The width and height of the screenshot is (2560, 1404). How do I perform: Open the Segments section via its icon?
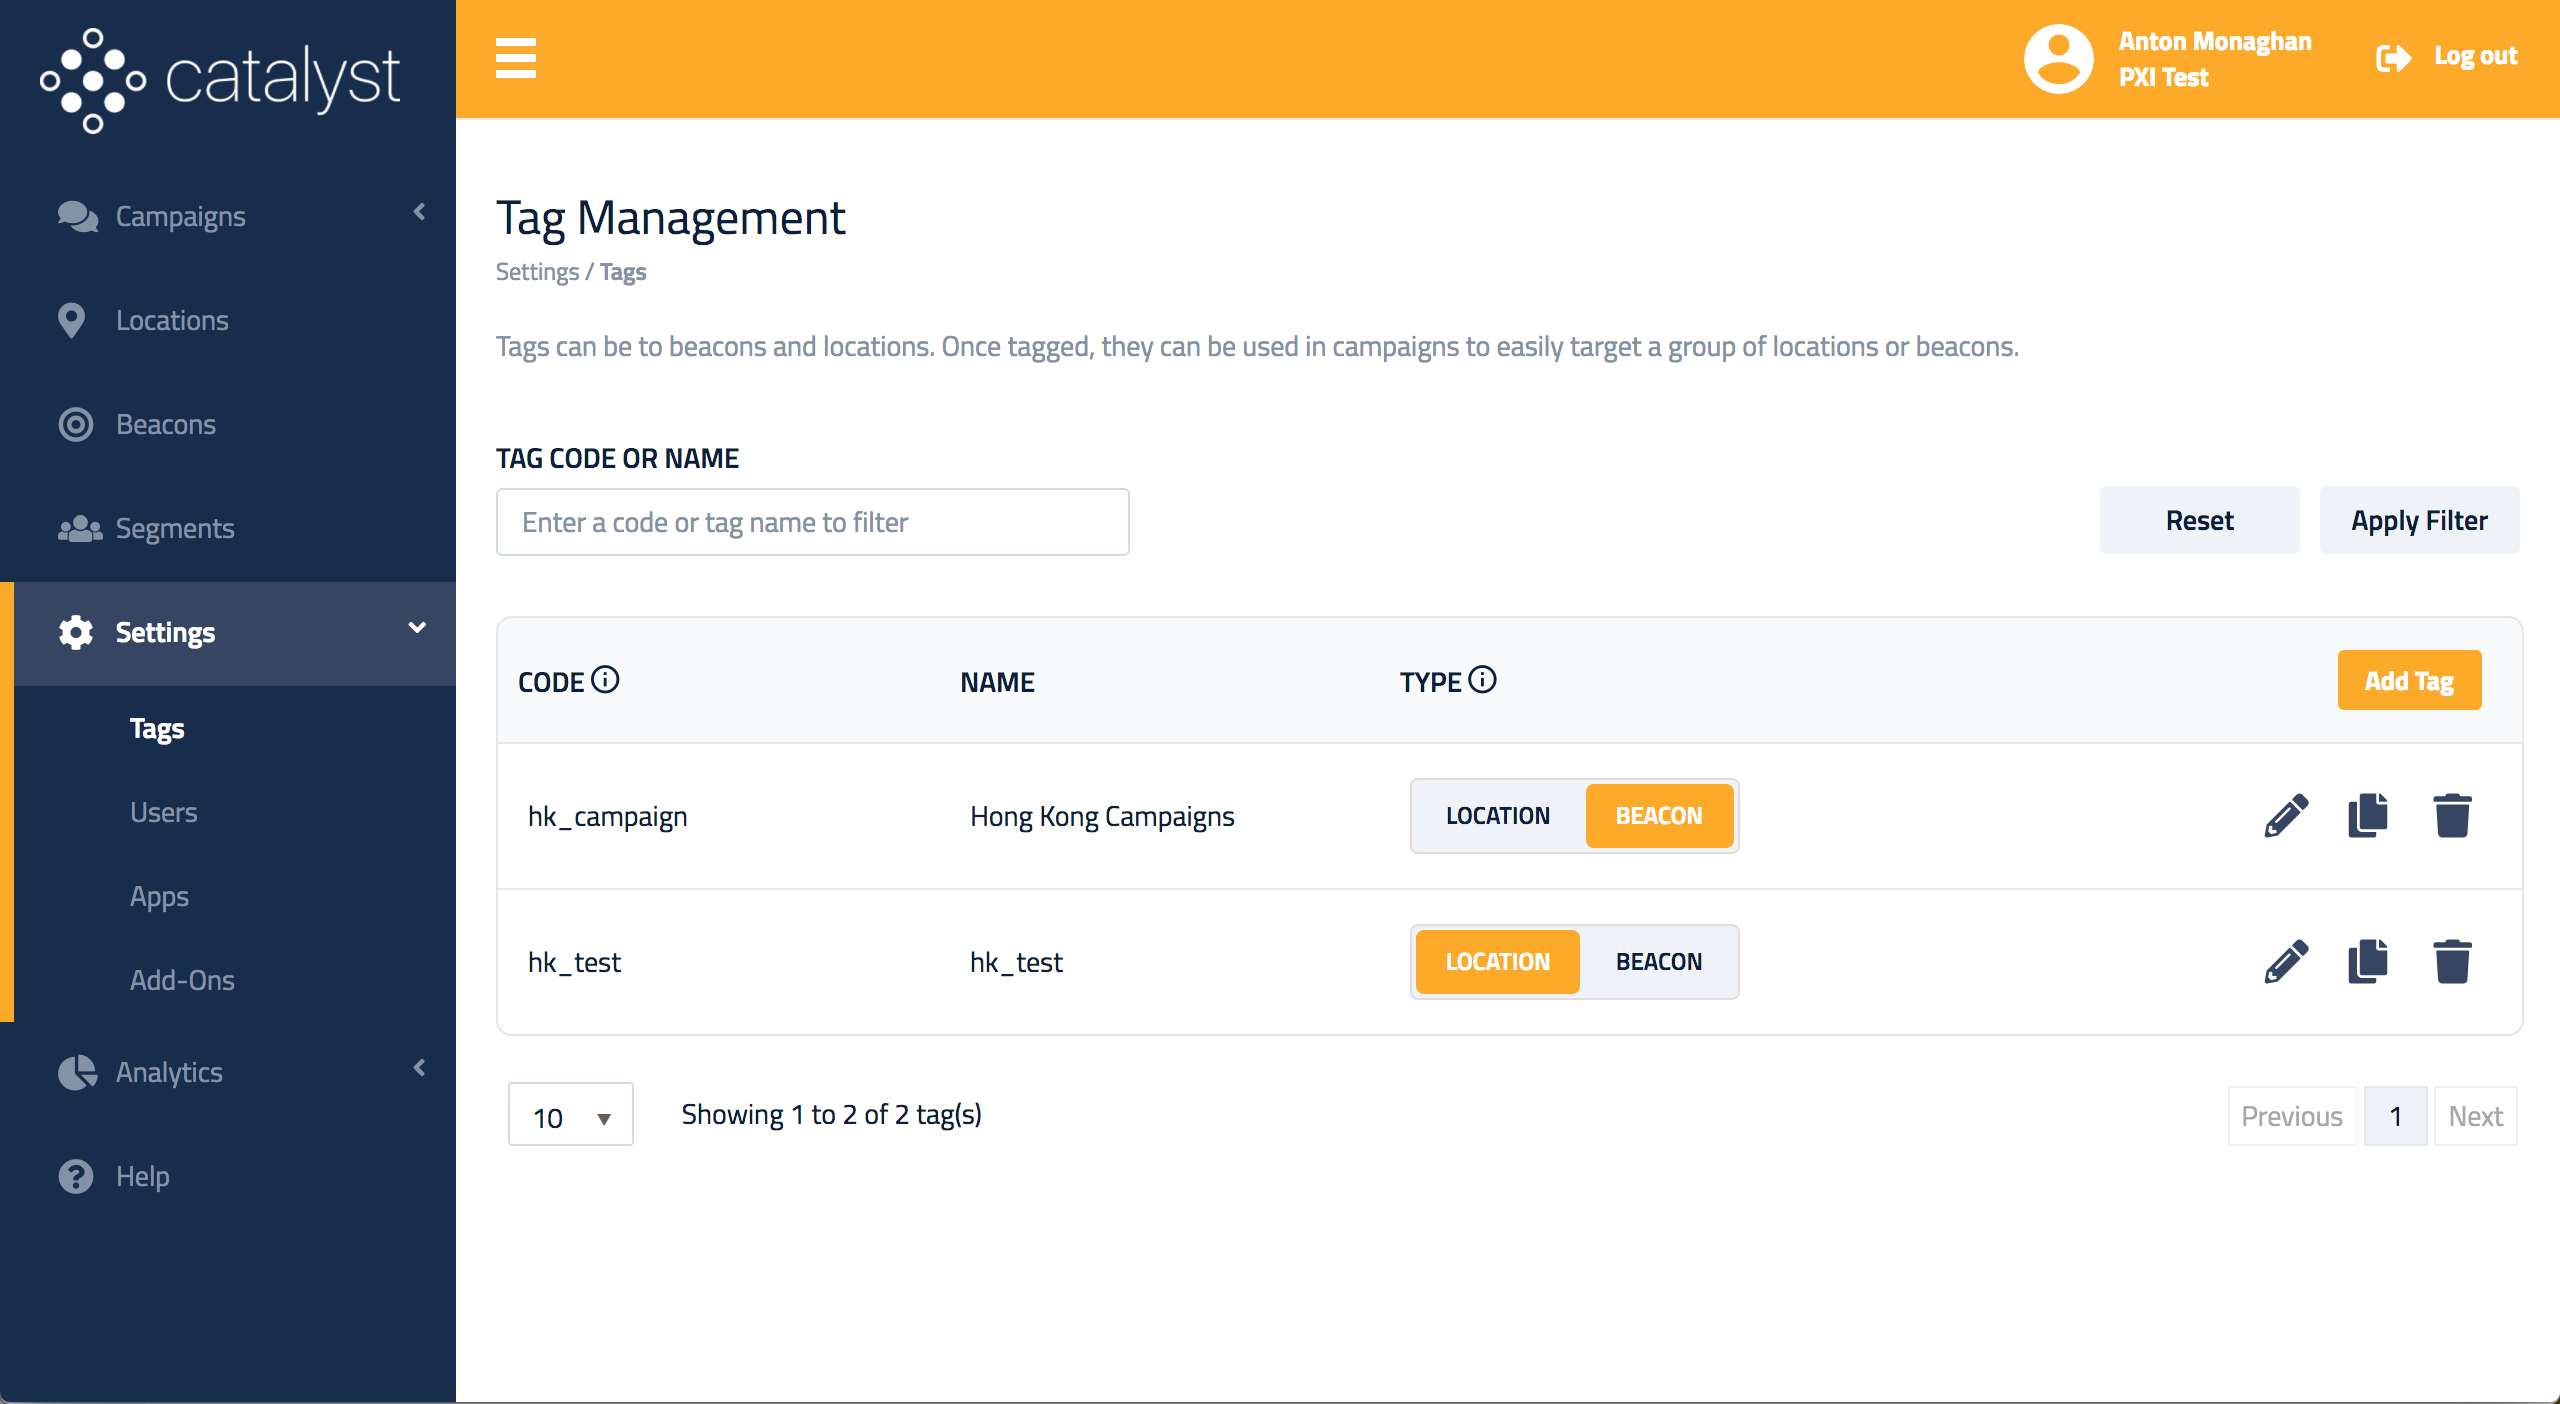[x=79, y=527]
